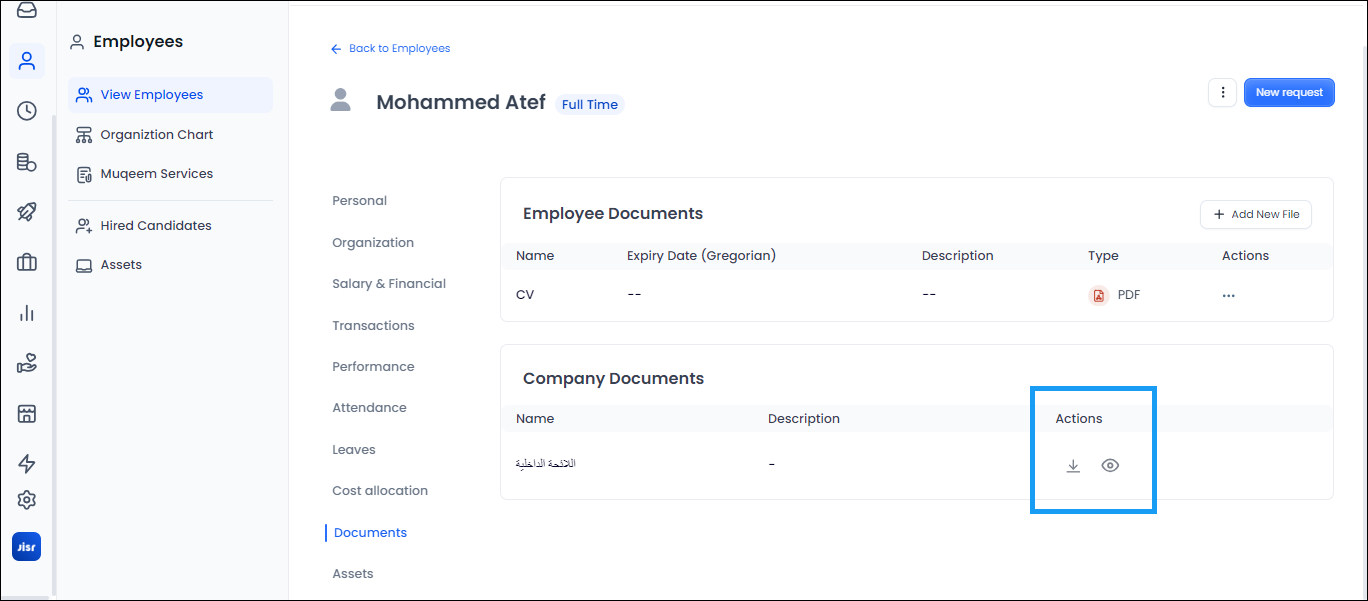Open the Salary & Financial tab
Screen dimensions: 1368x601
pyautogui.click(x=389, y=284)
